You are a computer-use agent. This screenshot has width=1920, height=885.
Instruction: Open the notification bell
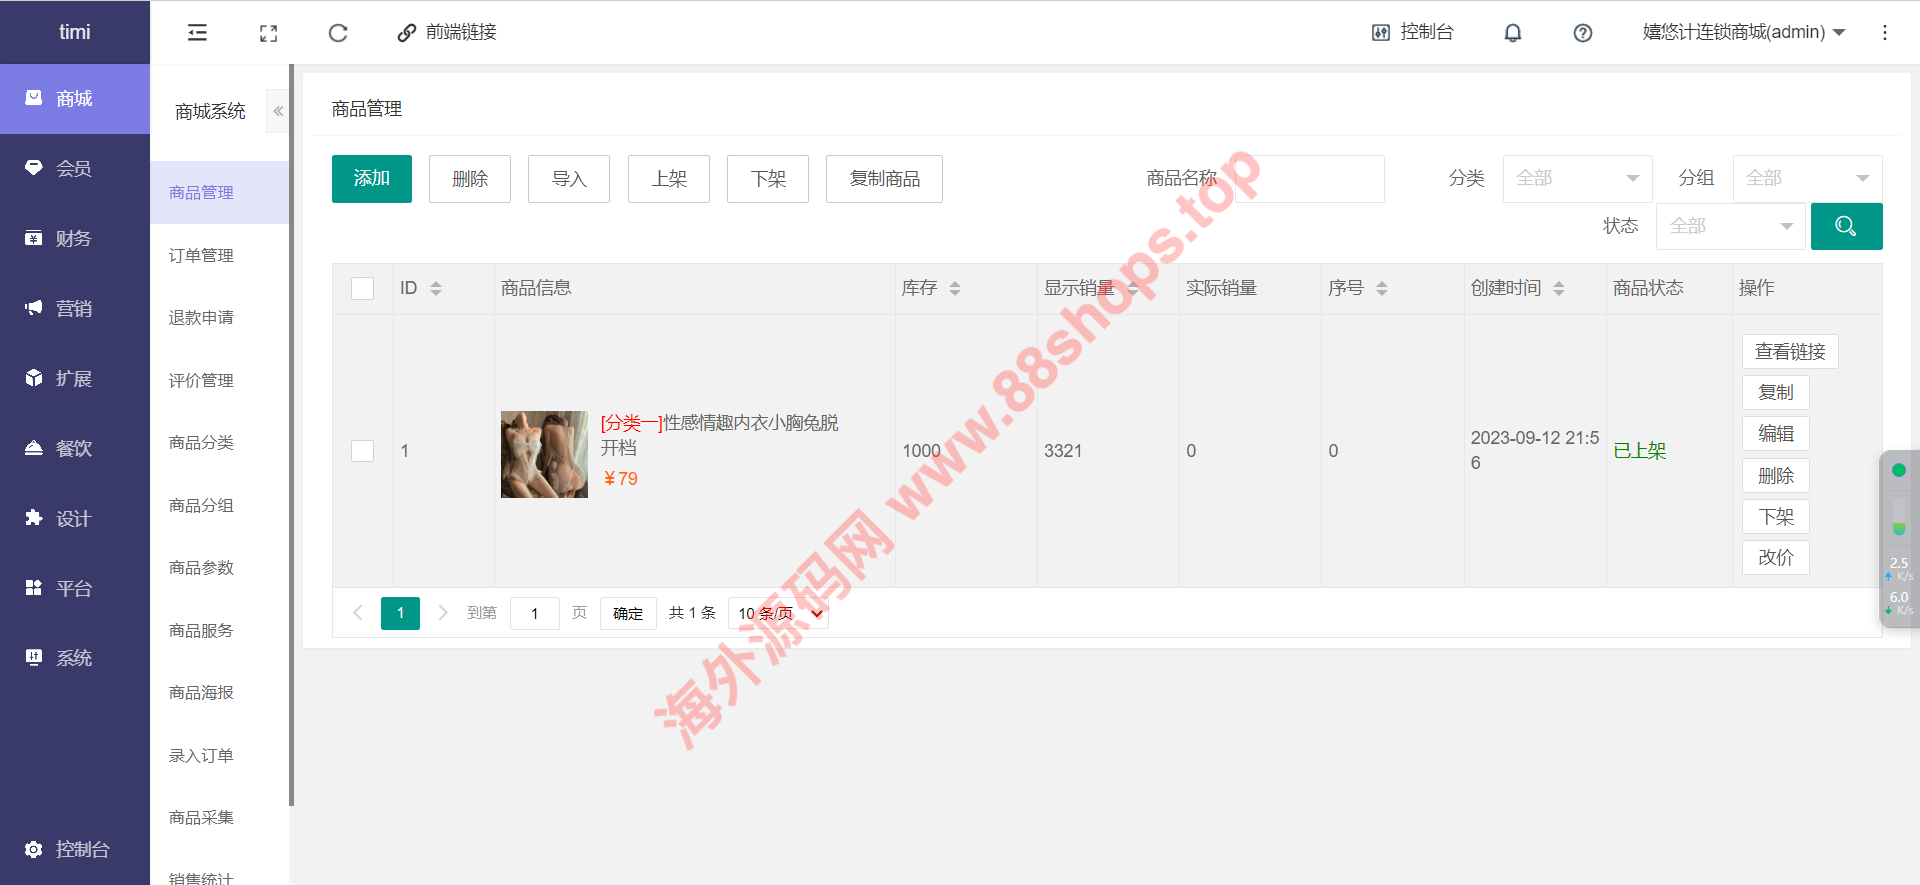tap(1512, 33)
